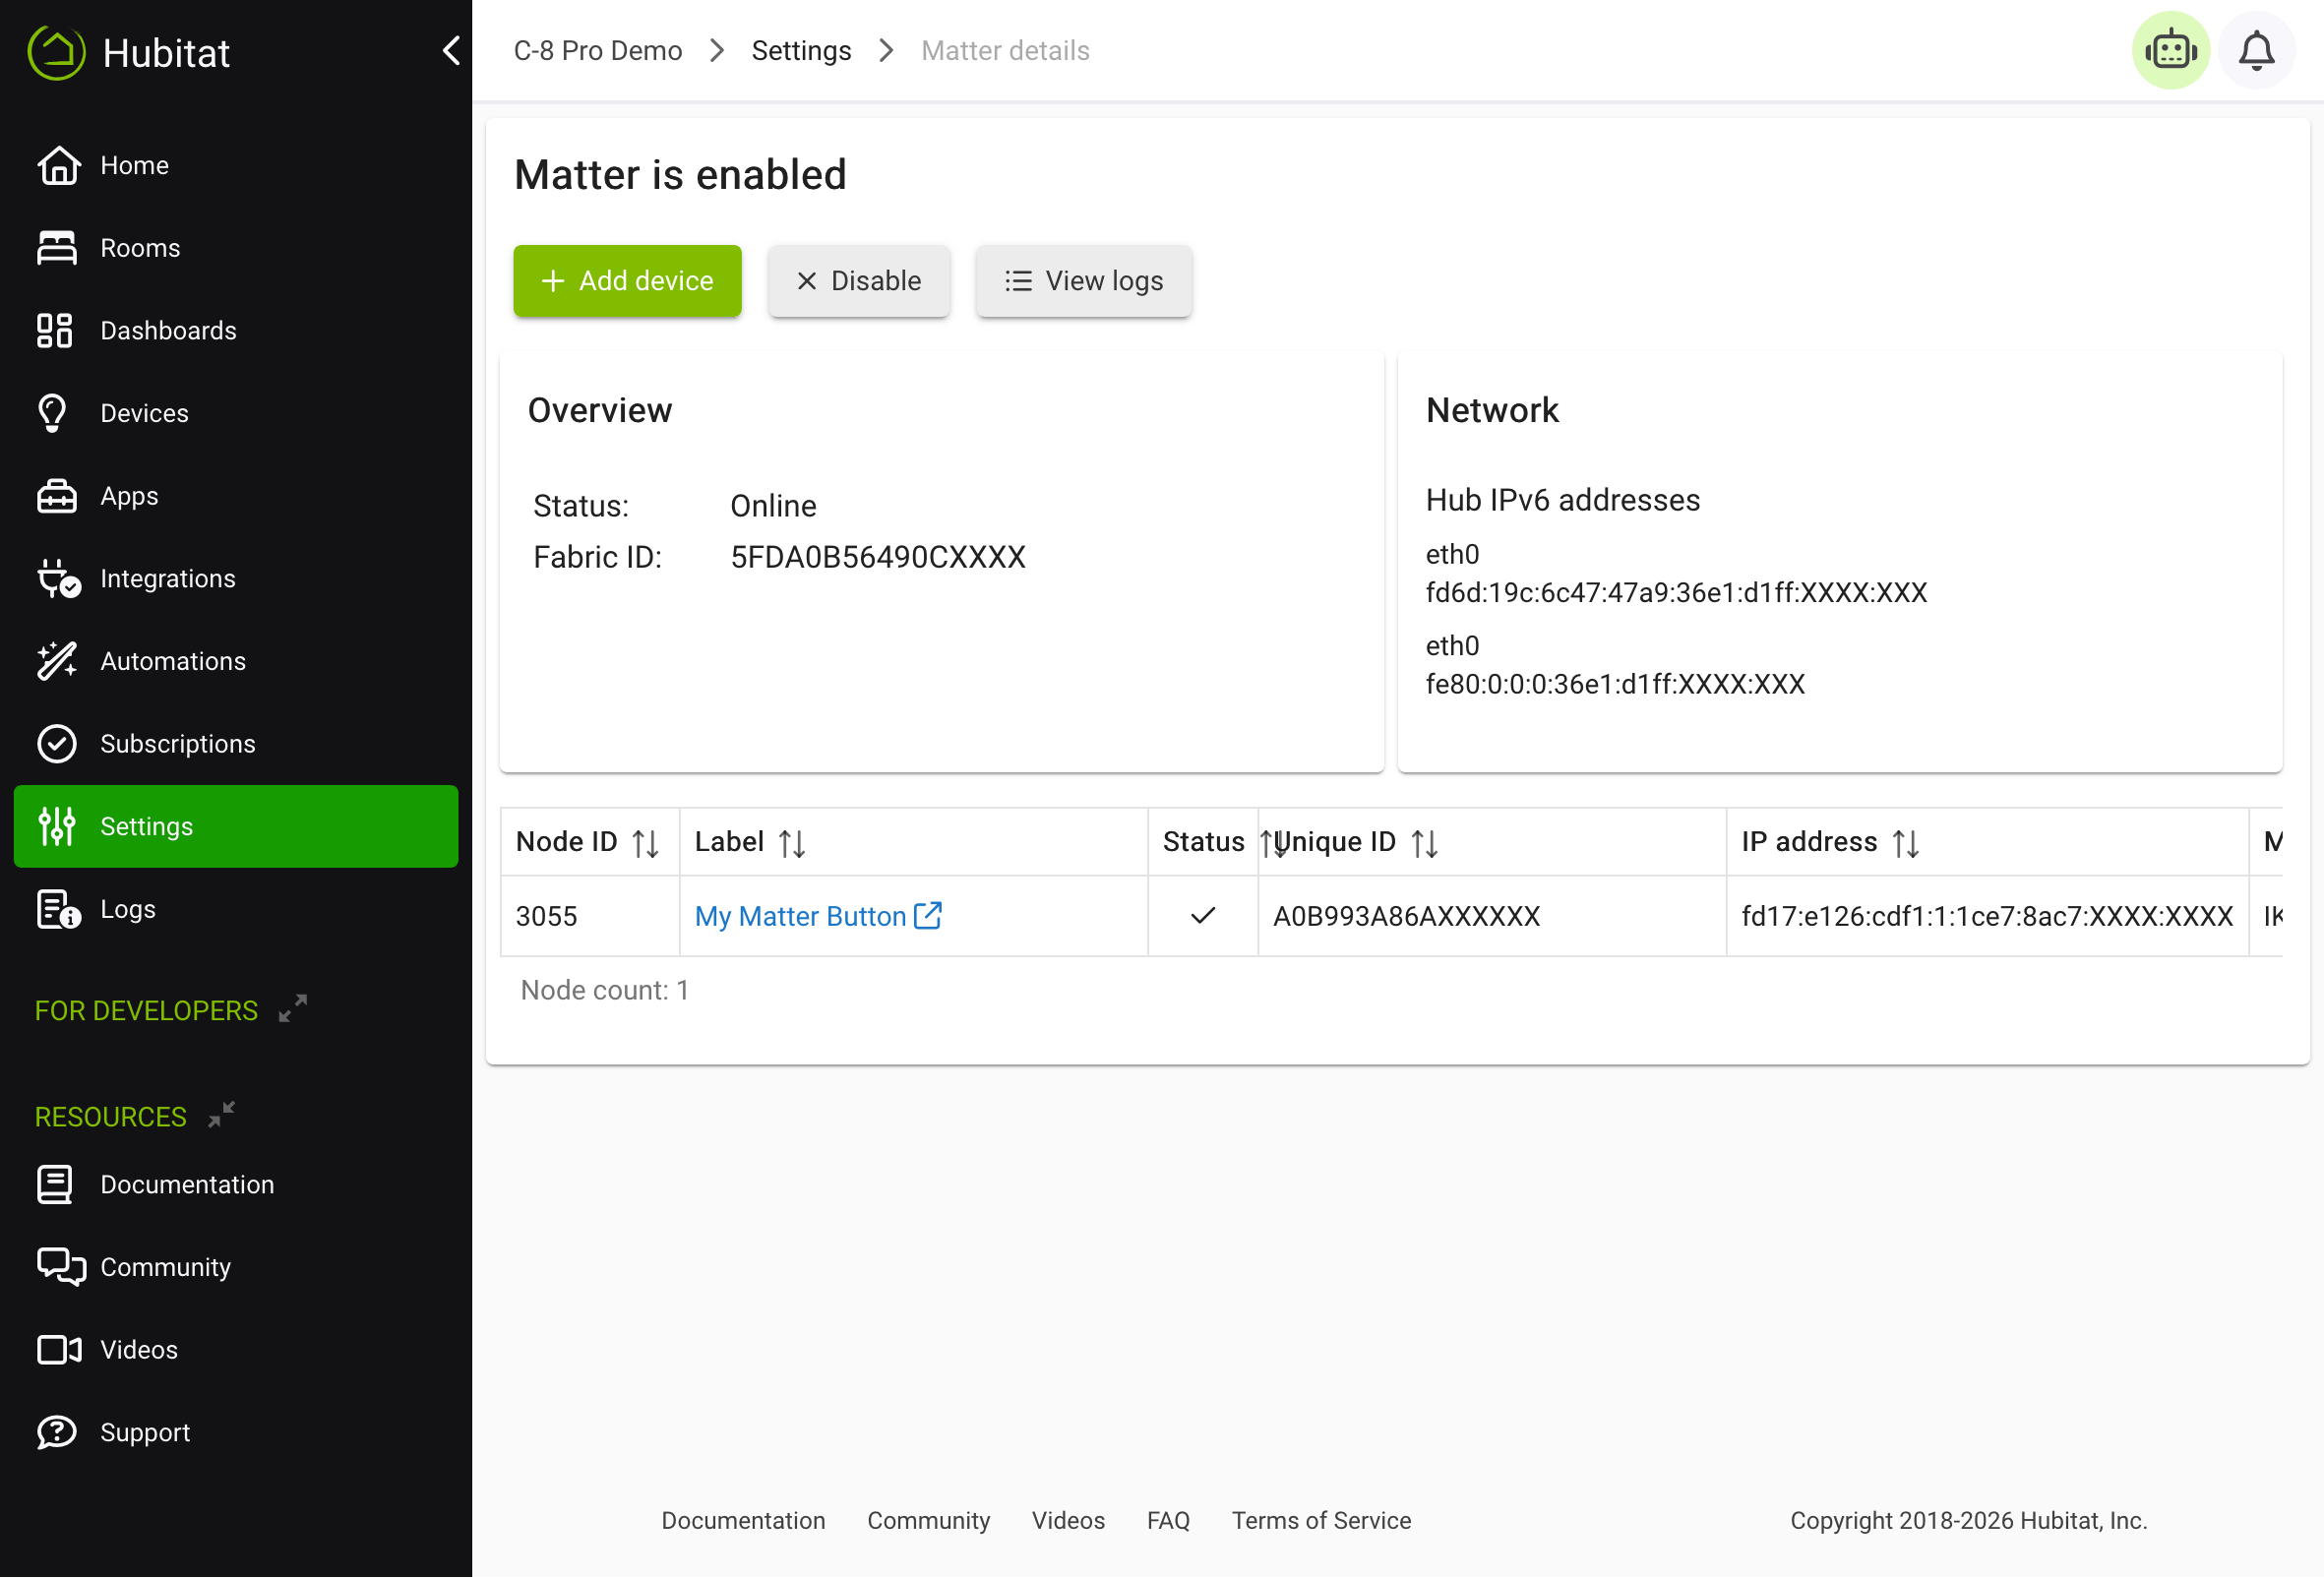Open notifications bell icon
2324x1578 pixels.
pos(2256,50)
